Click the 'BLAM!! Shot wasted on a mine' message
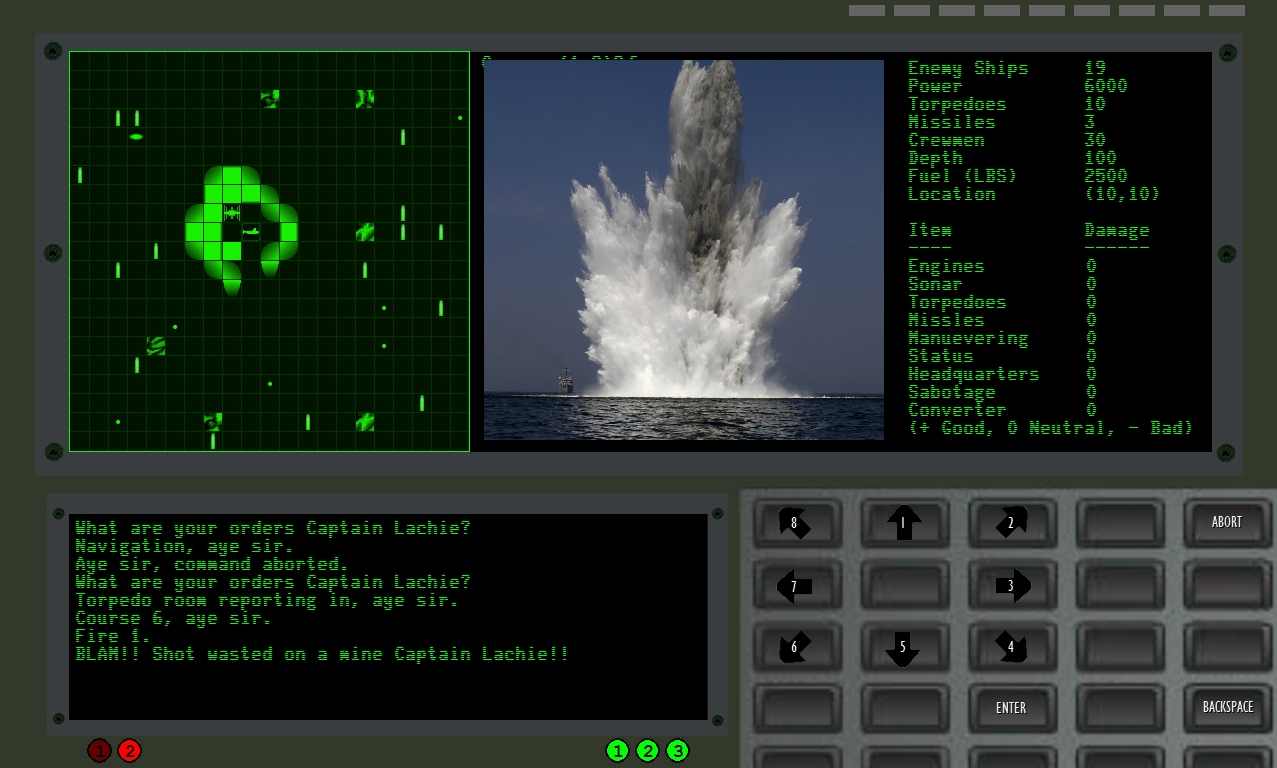The image size is (1277, 768). (322, 654)
